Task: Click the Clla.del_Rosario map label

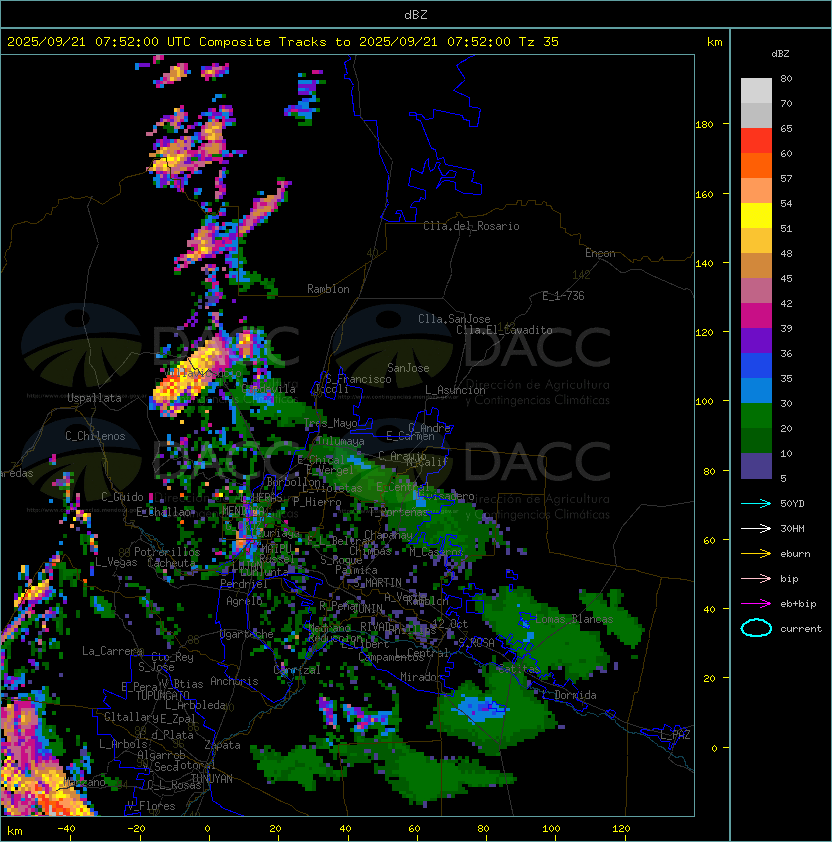Action: point(471,226)
